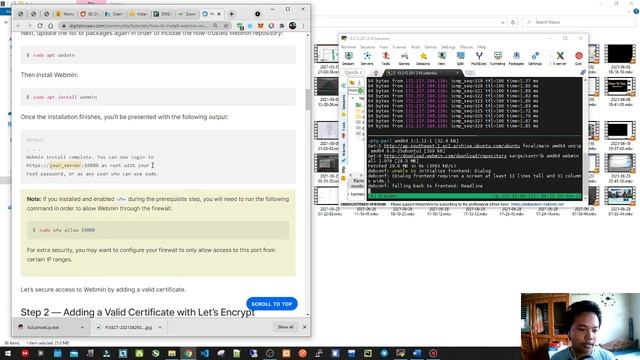
Task: Open Sessions menu in MobaXterm
Action: 367,47
